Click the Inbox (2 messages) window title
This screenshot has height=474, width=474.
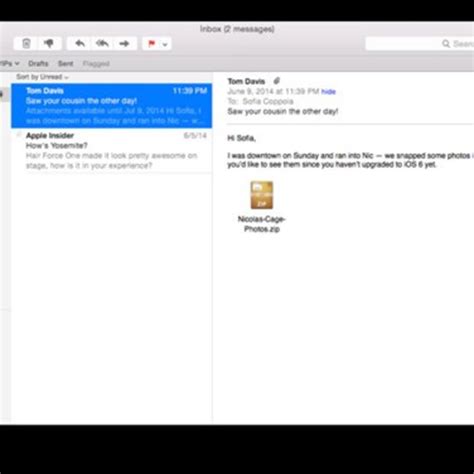coord(237,29)
